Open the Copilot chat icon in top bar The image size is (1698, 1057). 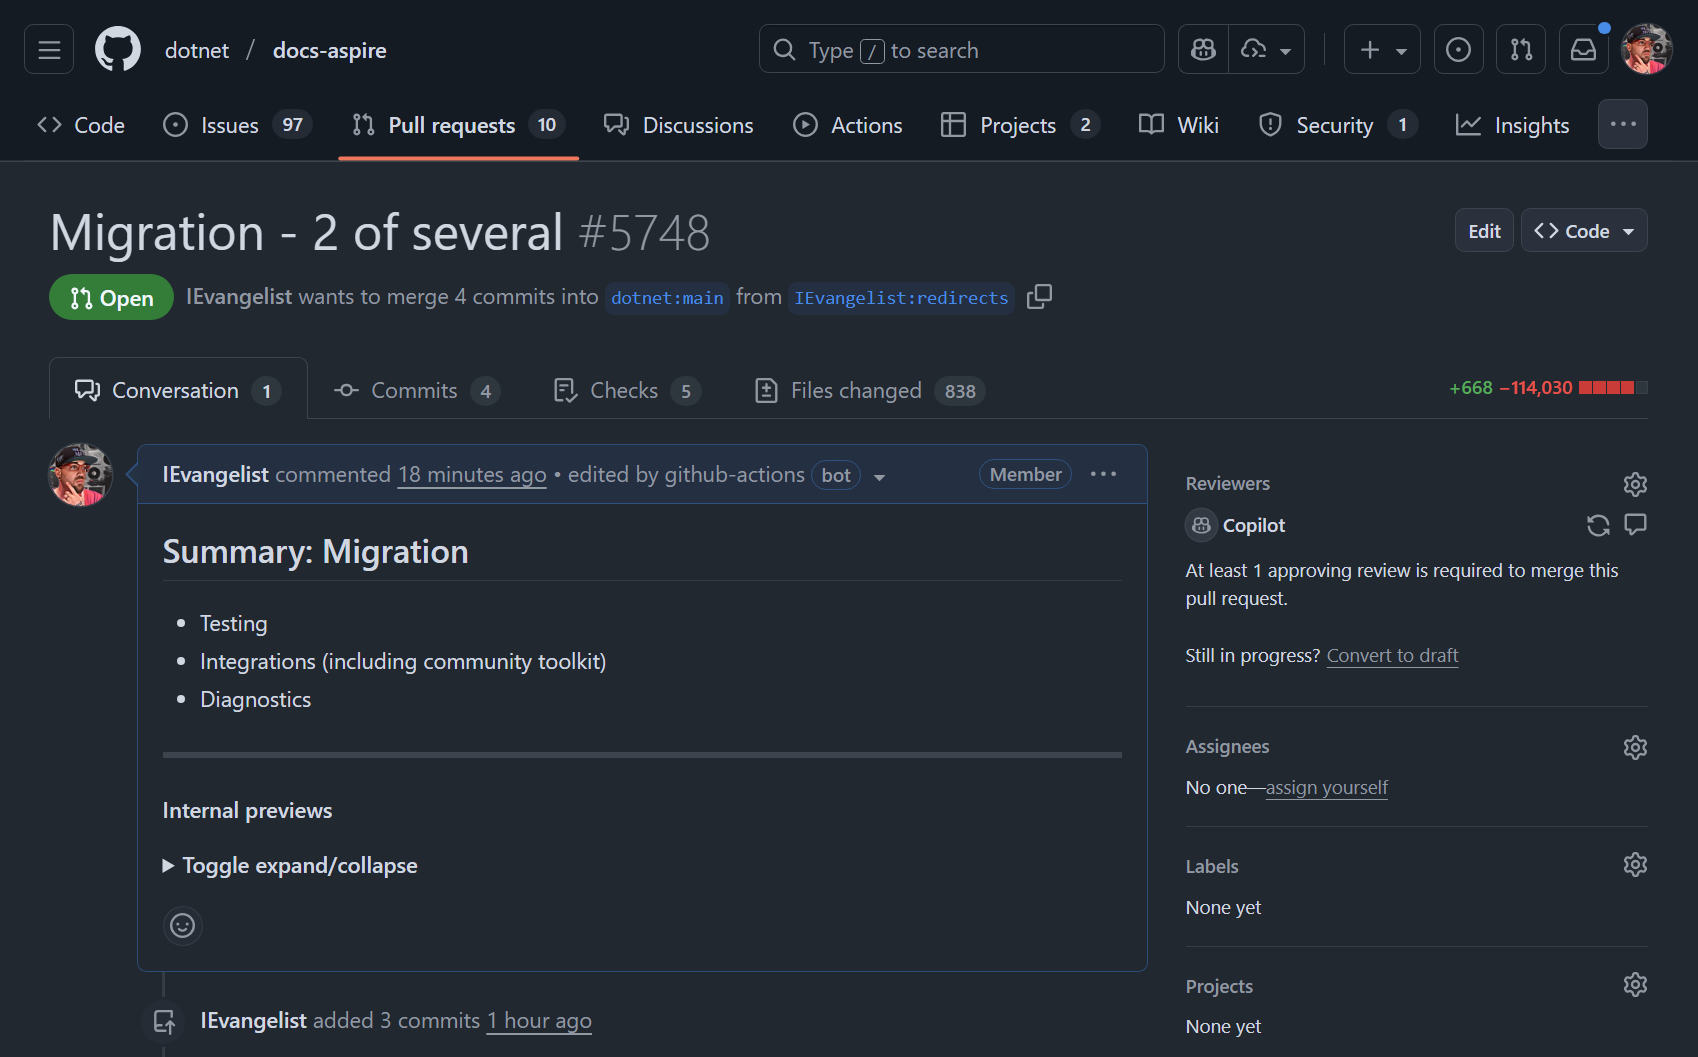(1202, 48)
